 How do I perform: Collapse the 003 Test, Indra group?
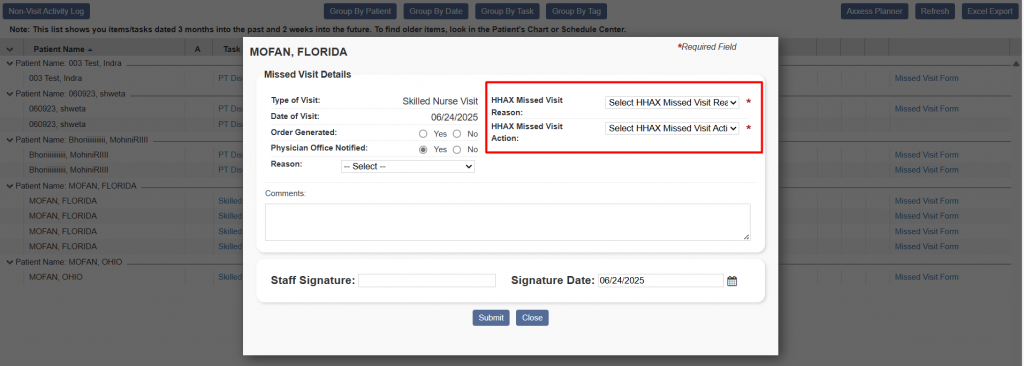(x=10, y=63)
